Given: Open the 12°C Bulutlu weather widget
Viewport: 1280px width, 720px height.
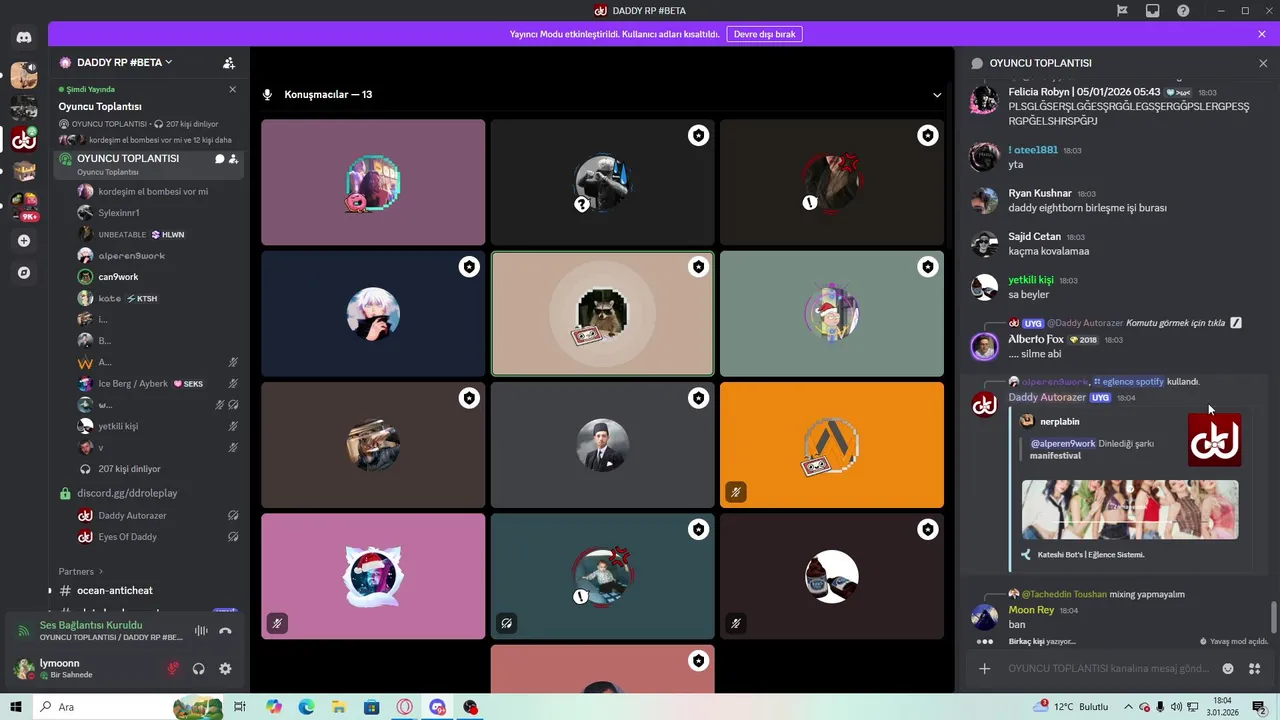Looking at the screenshot, I should tap(1072, 707).
